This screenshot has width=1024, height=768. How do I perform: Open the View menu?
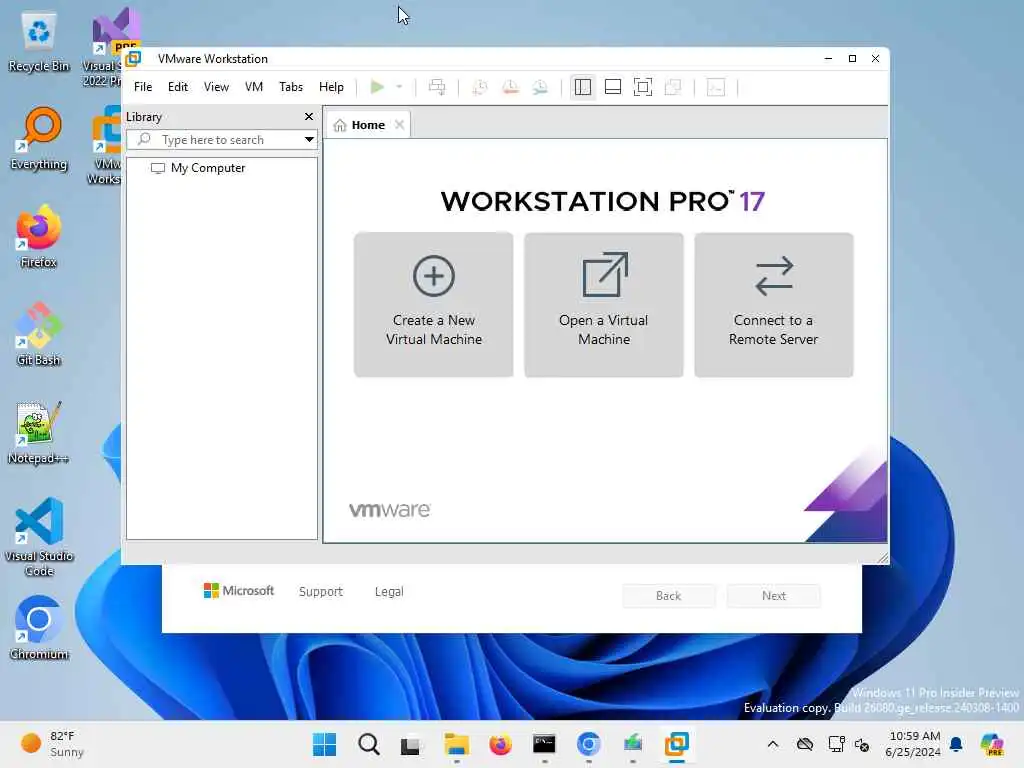tap(216, 87)
